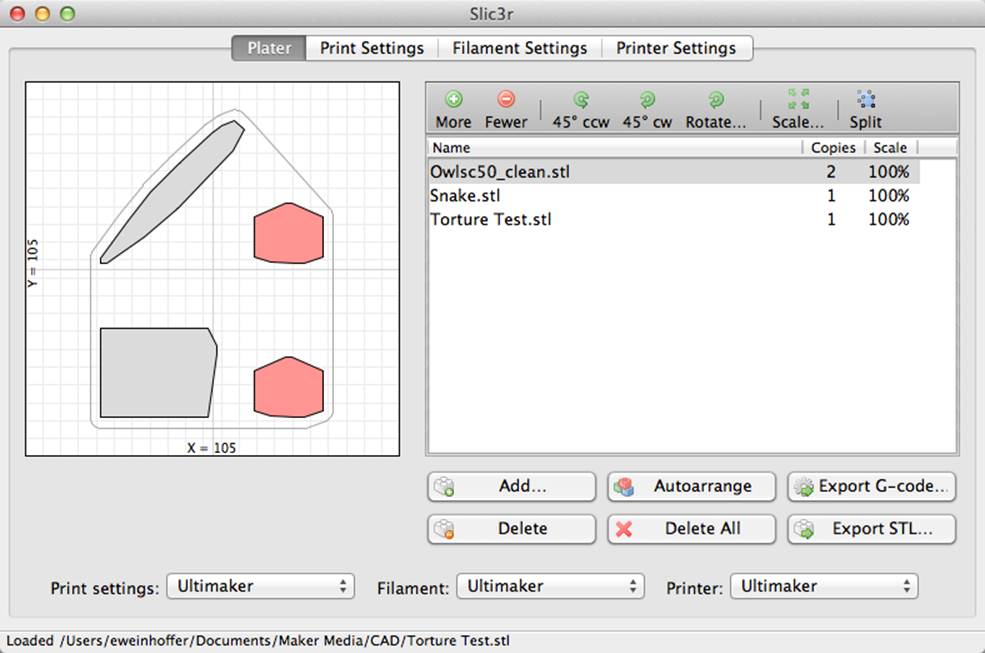Click the Fewer copies icon

(506, 99)
